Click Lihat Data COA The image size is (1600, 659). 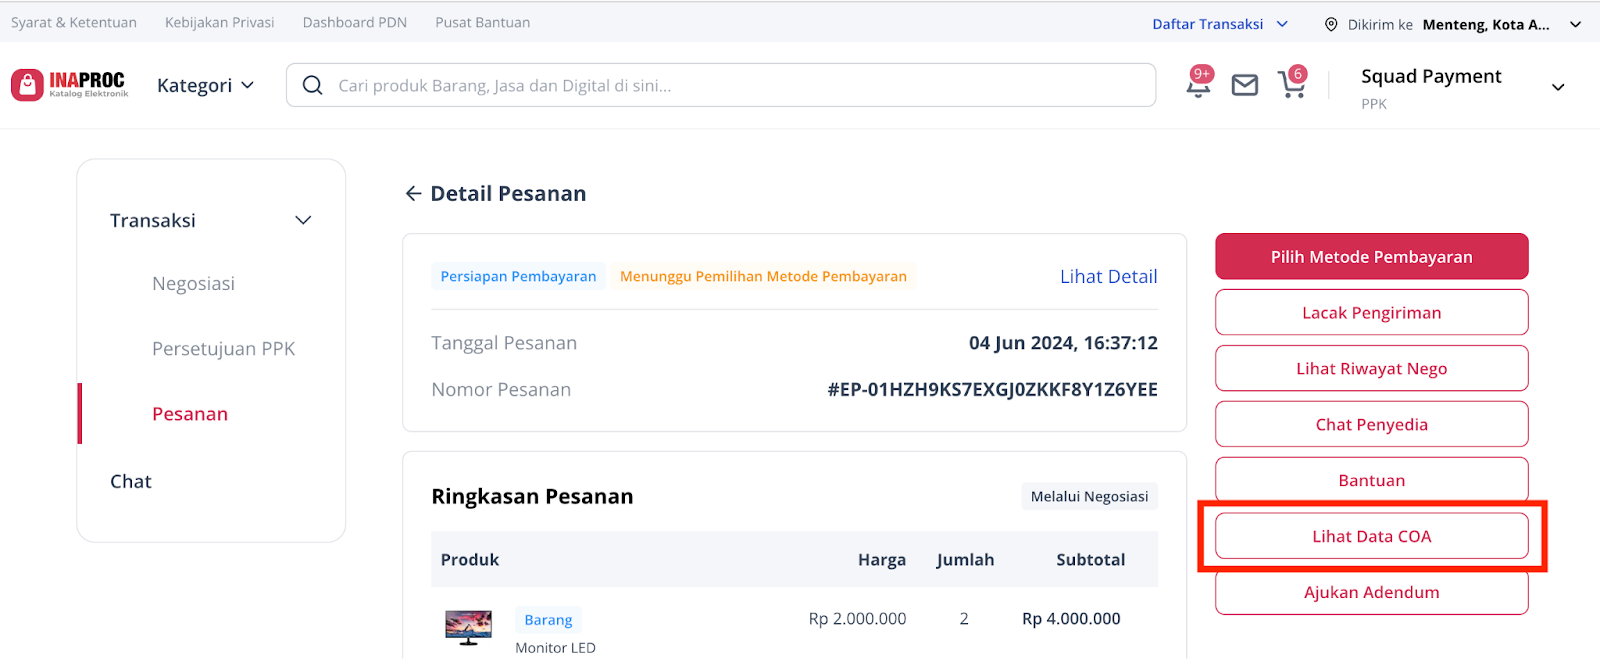pos(1371,536)
